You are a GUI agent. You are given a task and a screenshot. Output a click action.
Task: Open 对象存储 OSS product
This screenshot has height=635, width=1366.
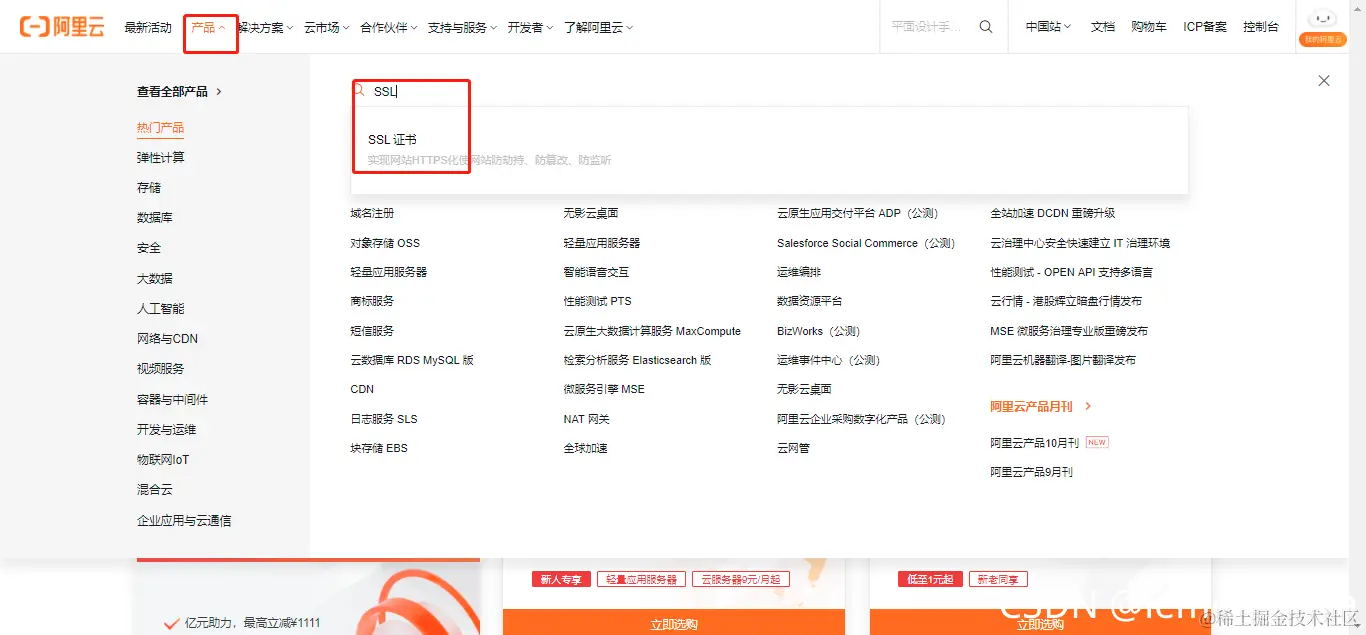385,243
